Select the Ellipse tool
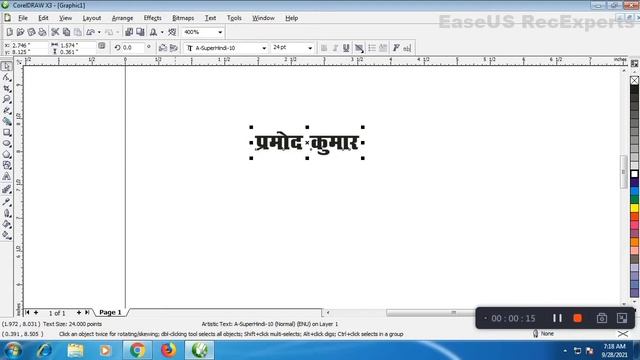The height and width of the screenshot is (360, 640). [7, 144]
